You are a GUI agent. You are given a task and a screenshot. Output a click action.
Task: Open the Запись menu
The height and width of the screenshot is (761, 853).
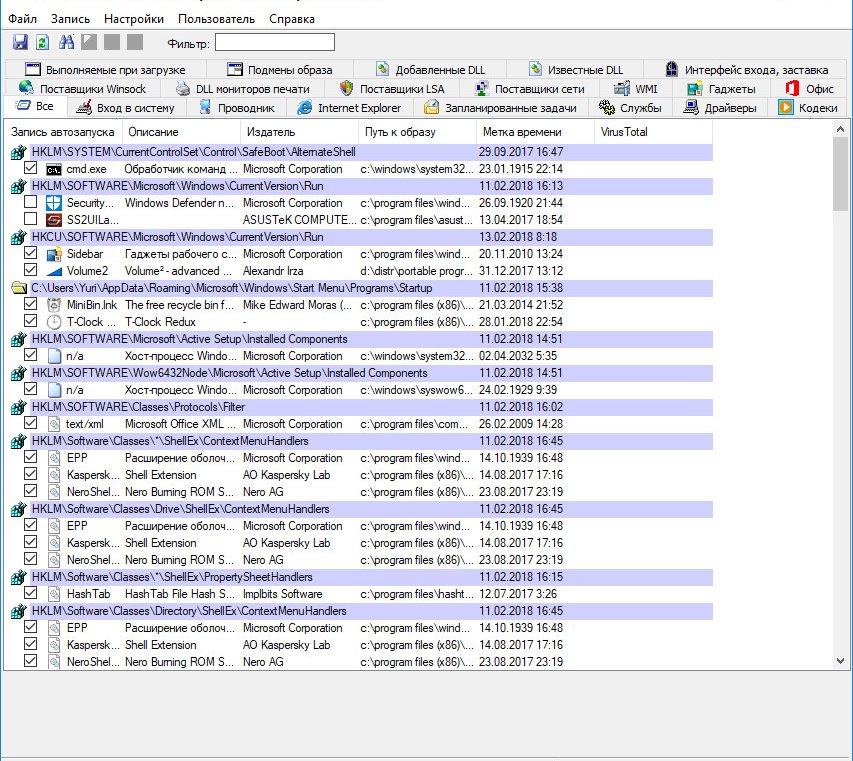tap(70, 19)
